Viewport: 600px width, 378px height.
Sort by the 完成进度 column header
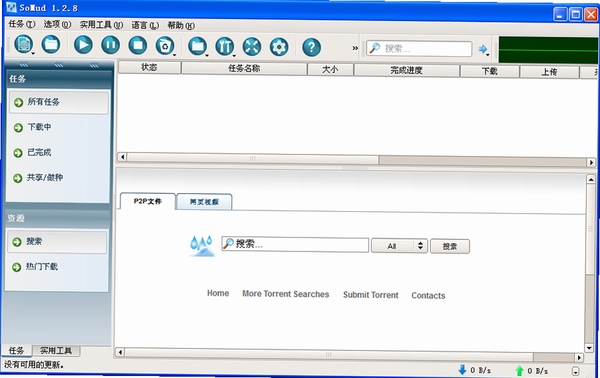tap(406, 70)
